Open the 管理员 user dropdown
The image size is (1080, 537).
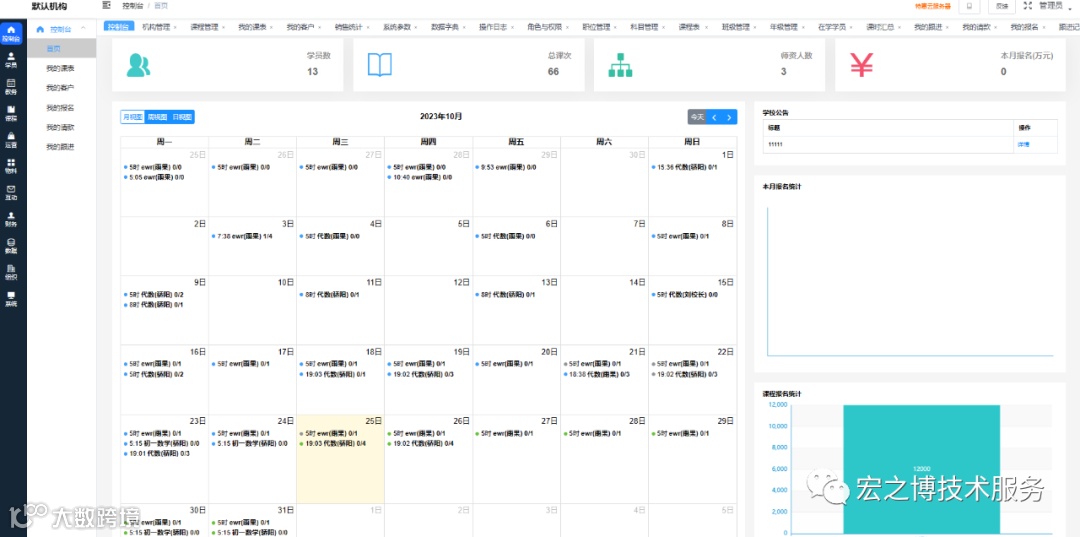coord(1055,6)
